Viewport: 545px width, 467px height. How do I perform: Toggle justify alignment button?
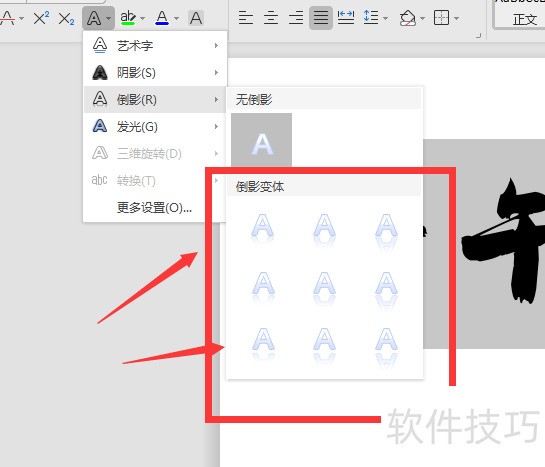point(320,17)
